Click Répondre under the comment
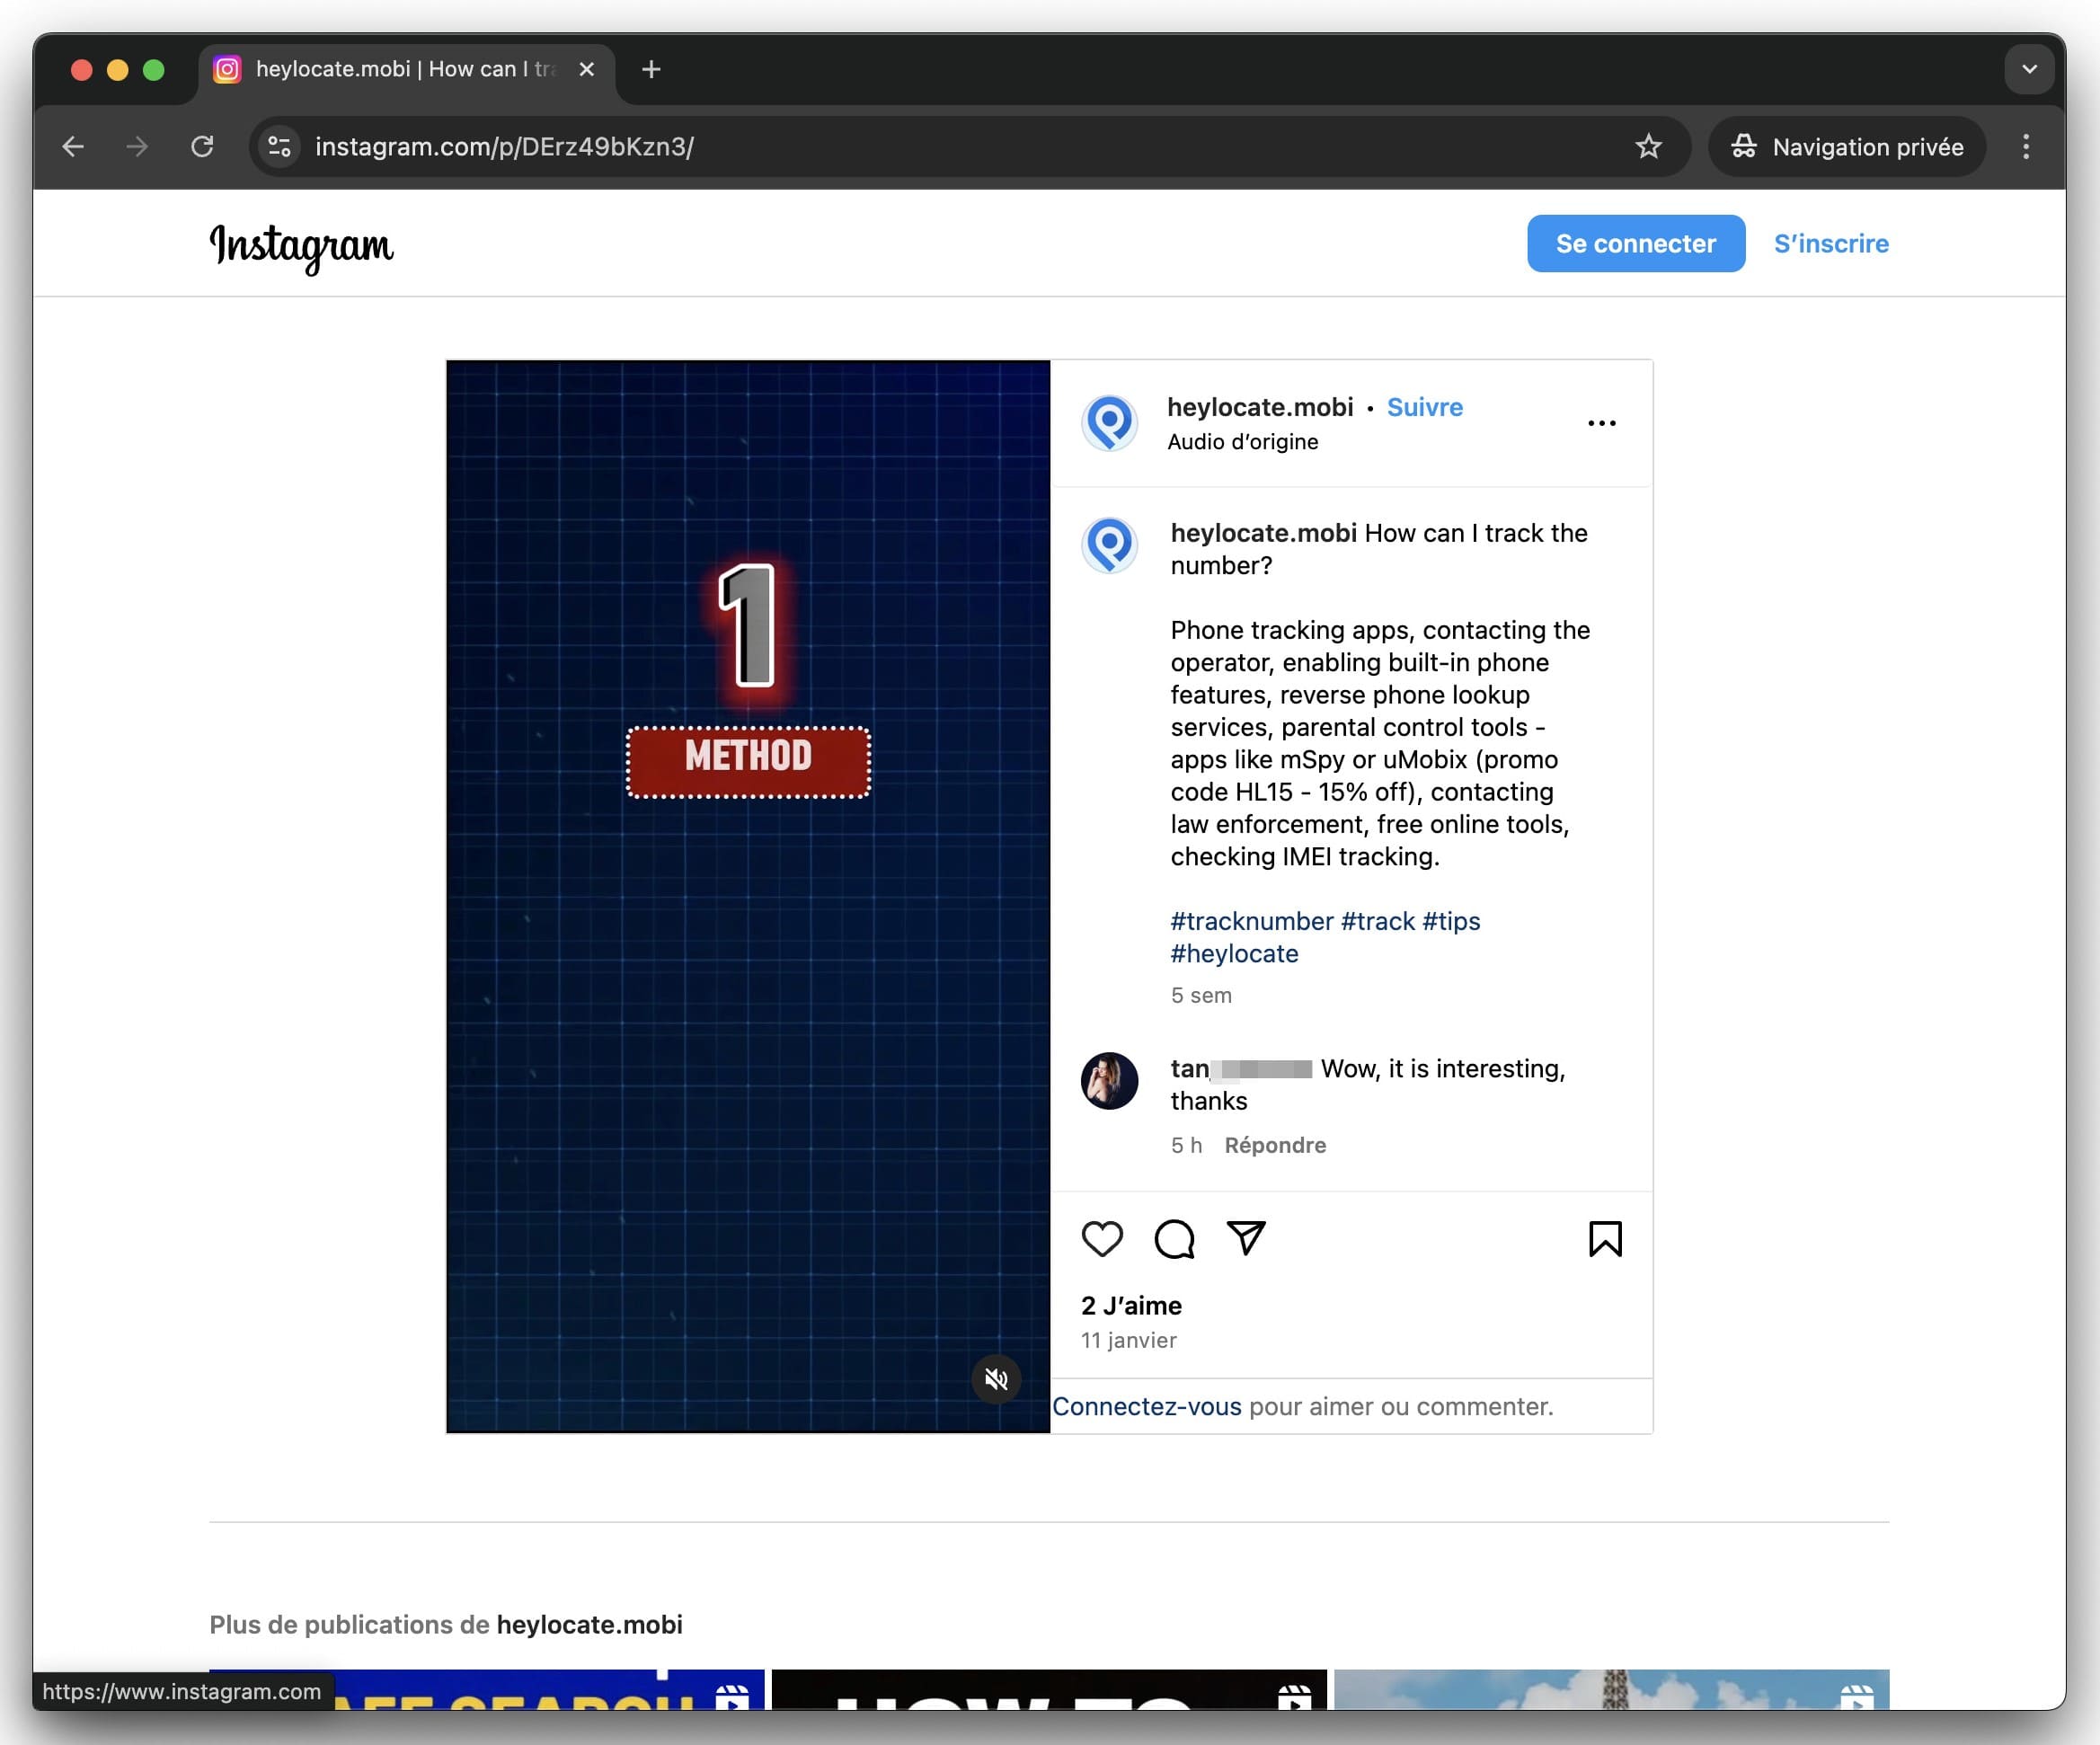The image size is (2100, 1745). [1275, 1145]
